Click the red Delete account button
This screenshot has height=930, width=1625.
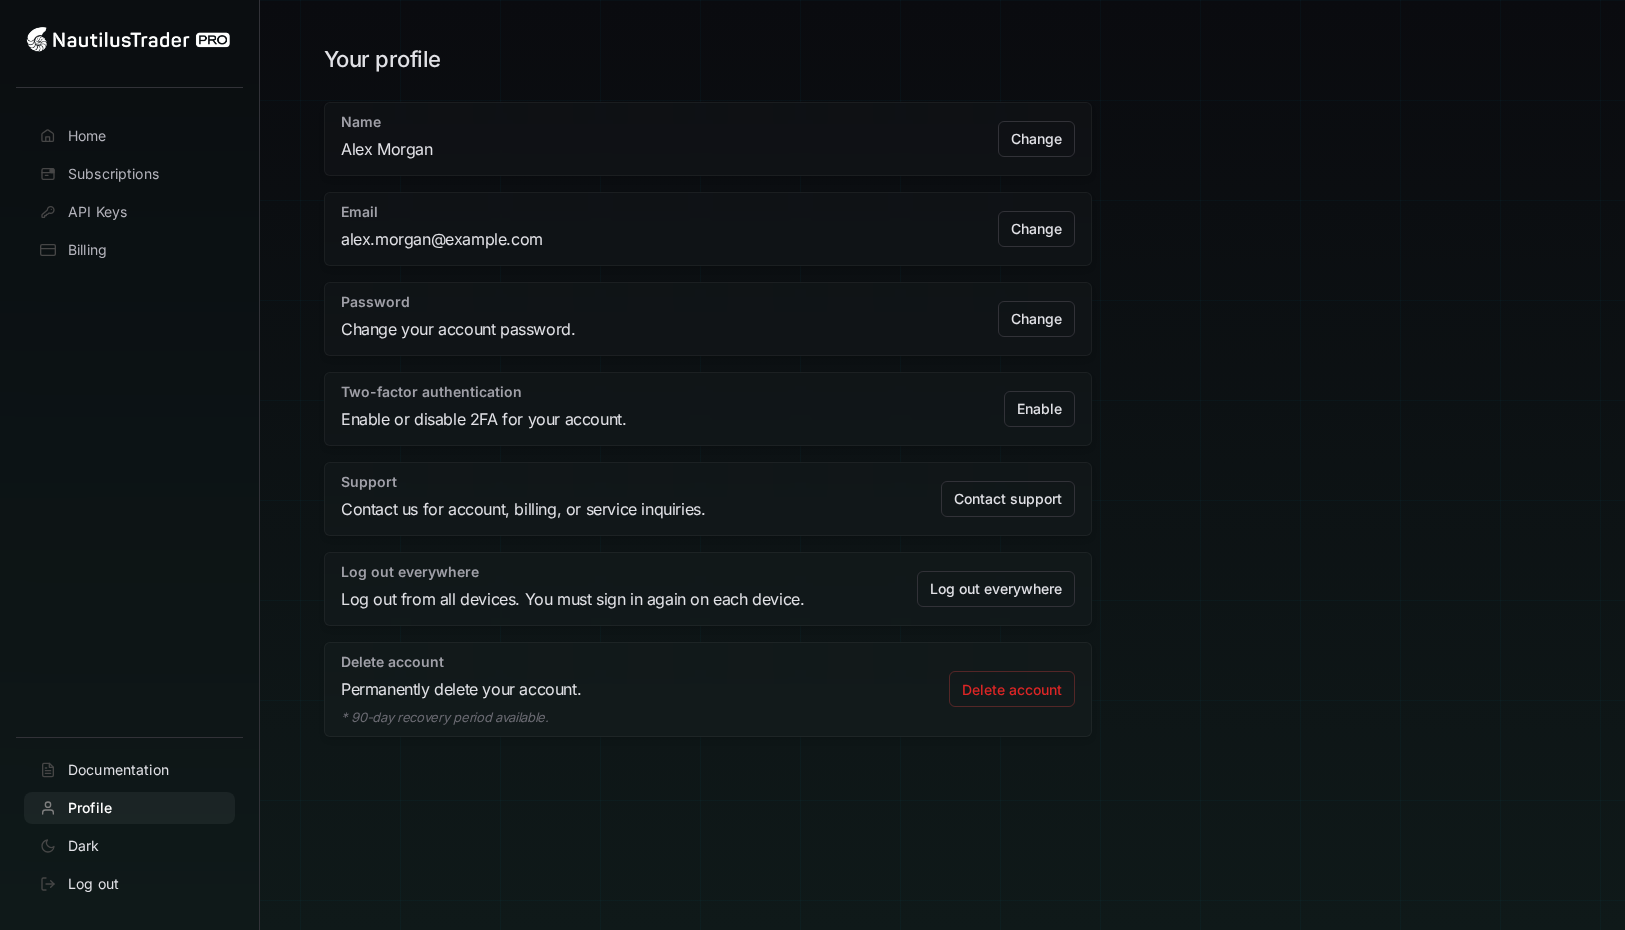(x=1012, y=689)
